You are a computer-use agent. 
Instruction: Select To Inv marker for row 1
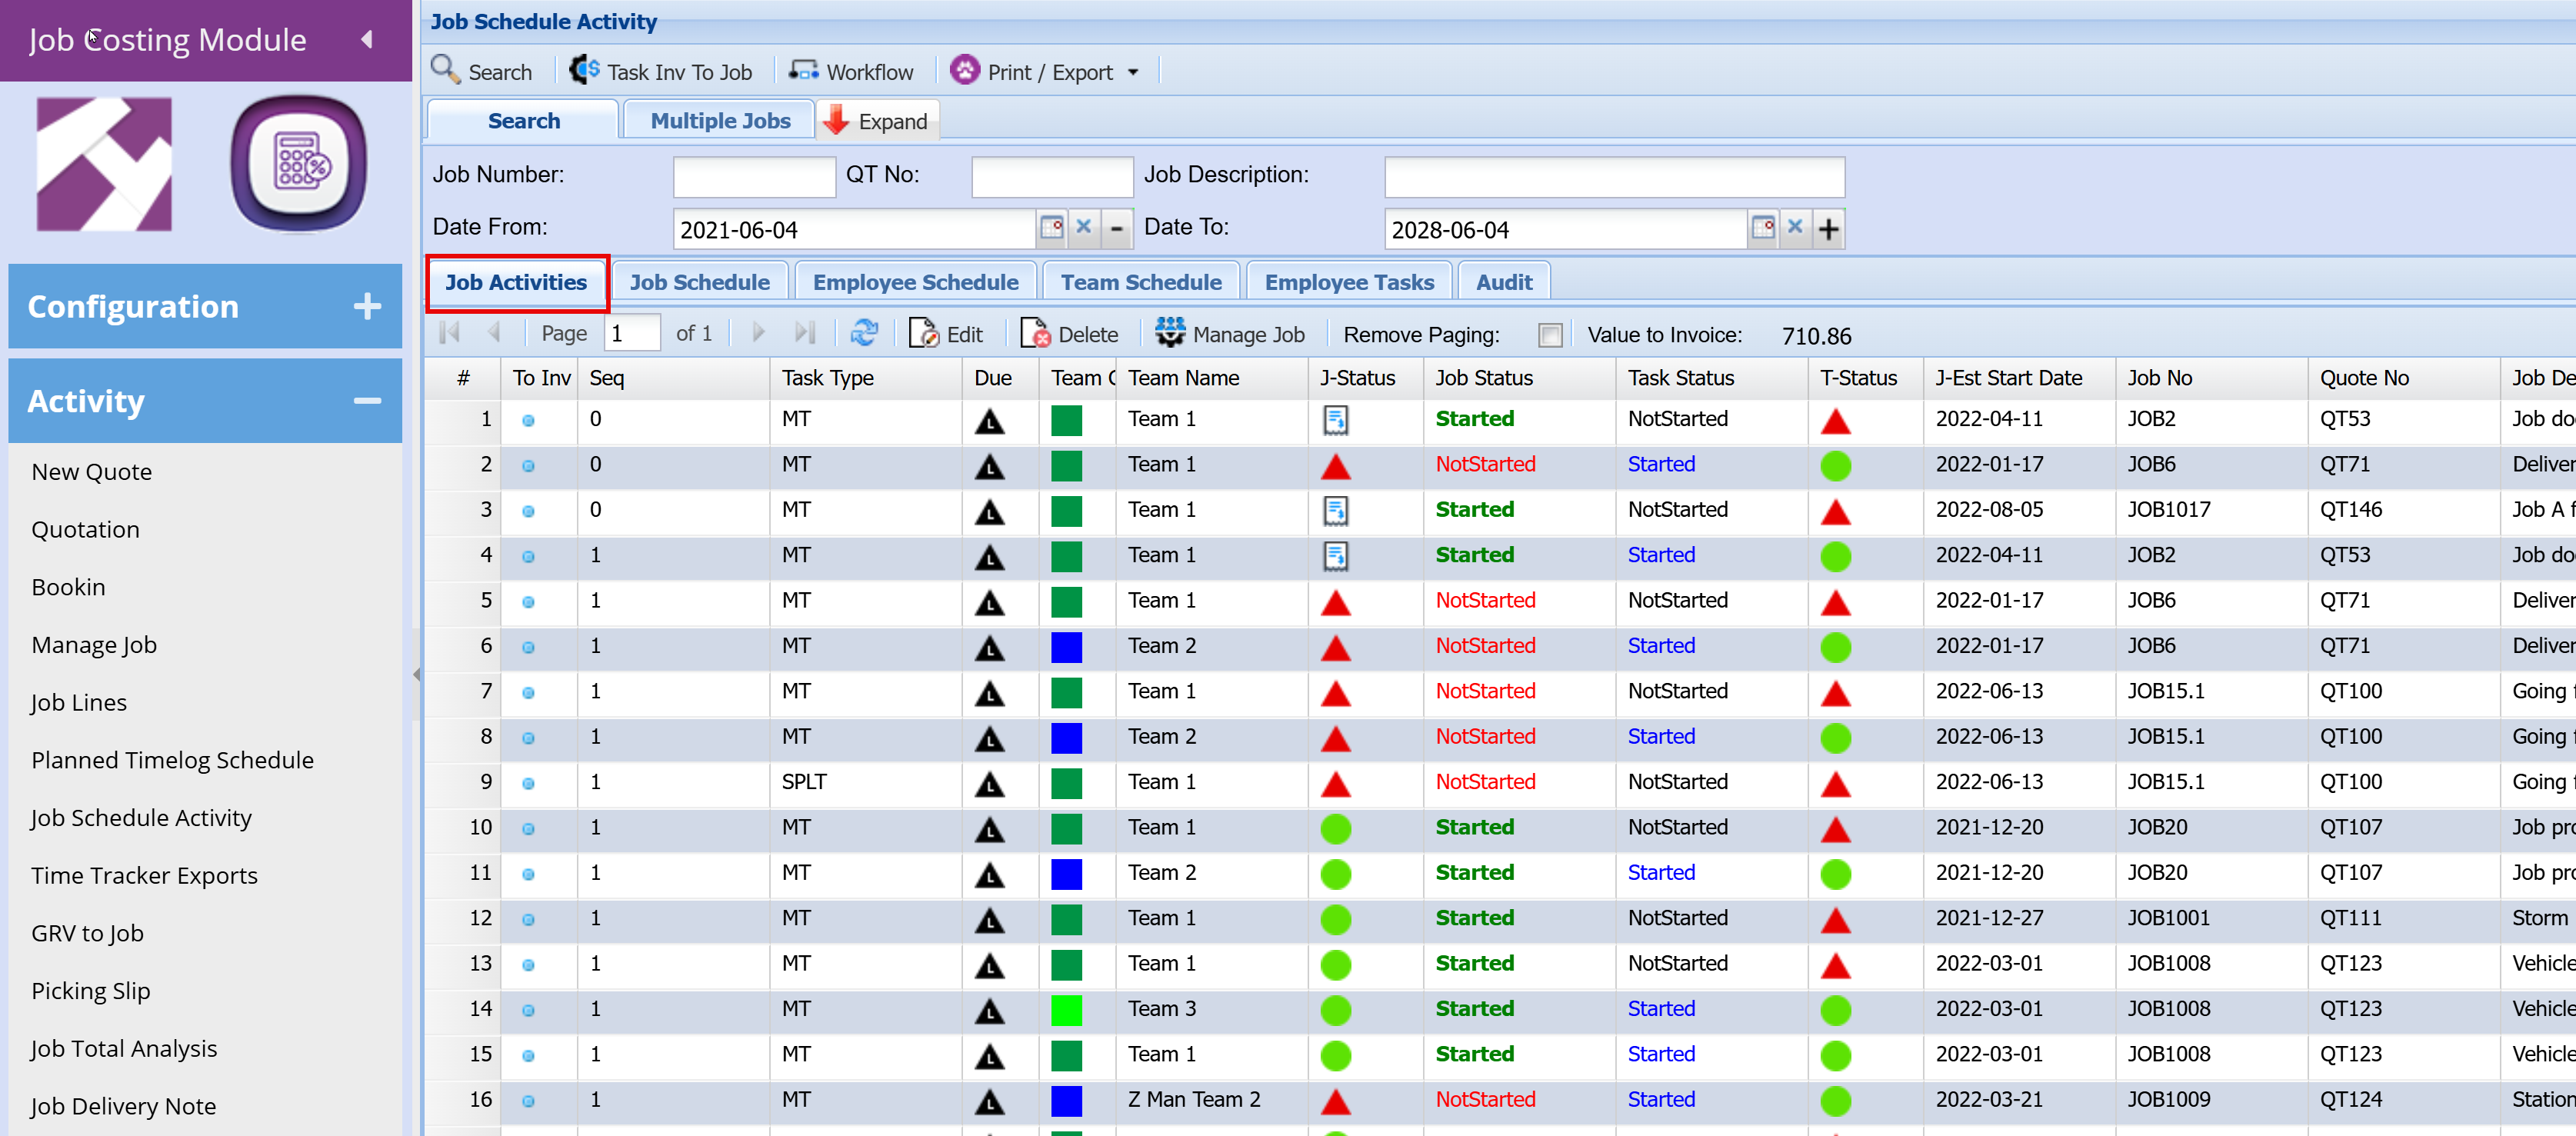tap(528, 420)
